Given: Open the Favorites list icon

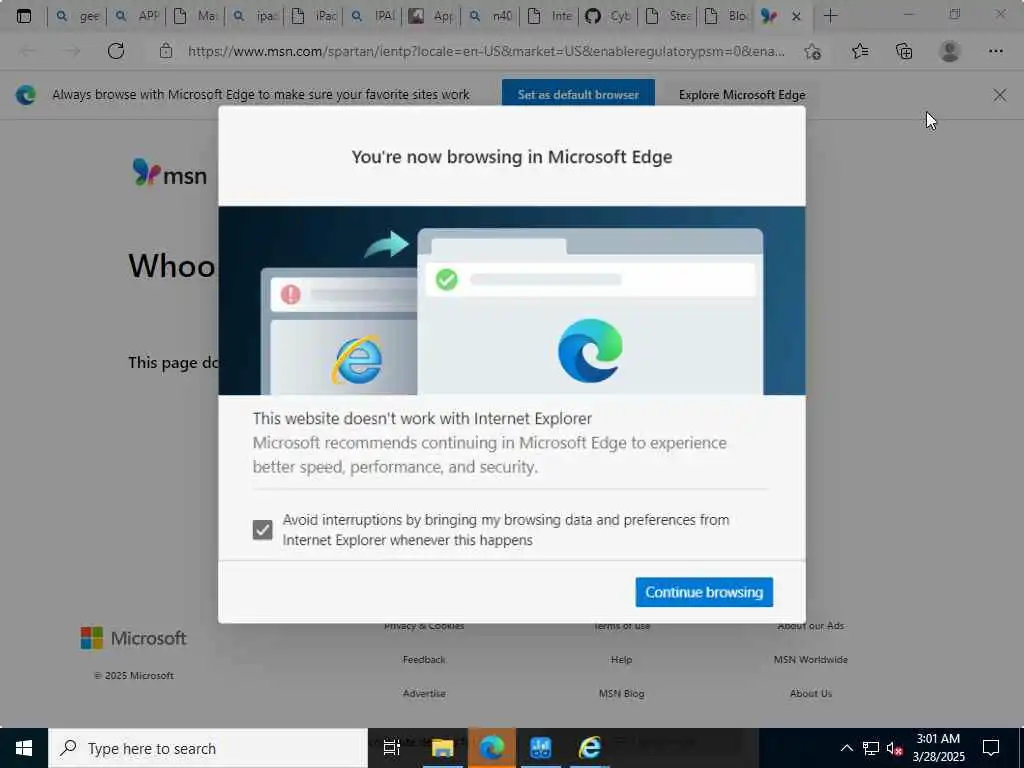Looking at the screenshot, I should click(860, 51).
